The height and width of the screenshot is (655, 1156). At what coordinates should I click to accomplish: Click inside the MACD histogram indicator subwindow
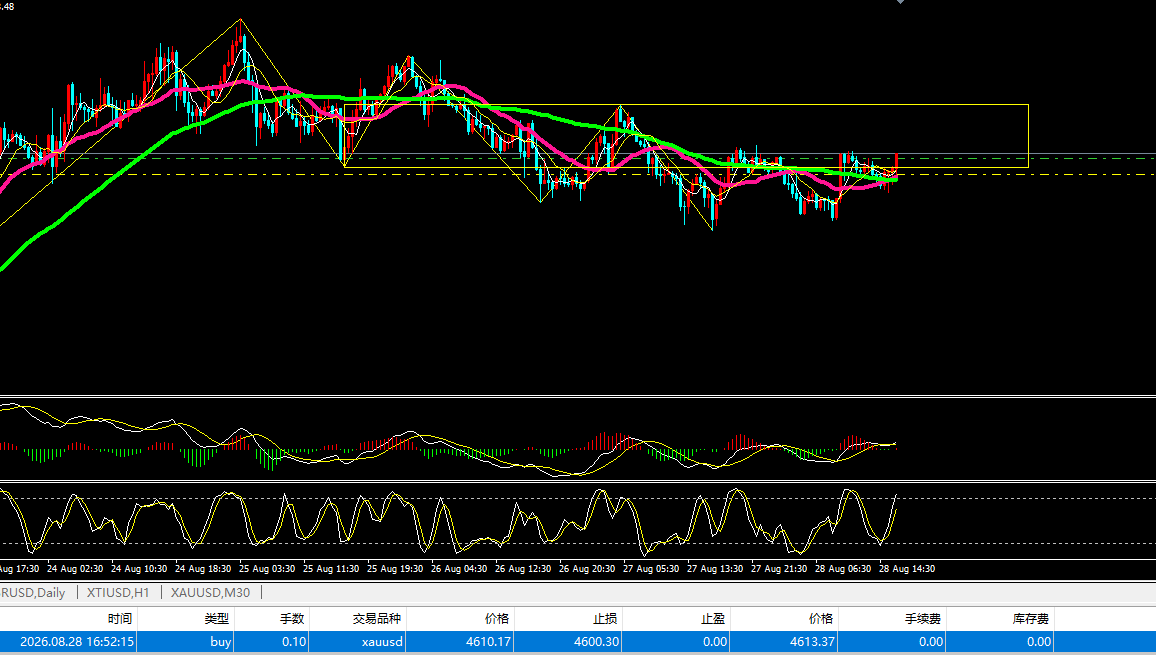coord(578,439)
